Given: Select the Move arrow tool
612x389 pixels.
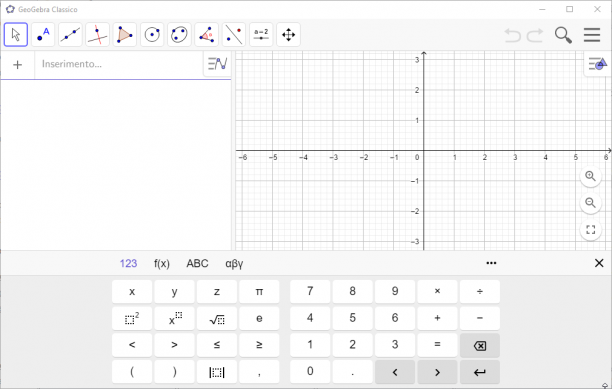Looking at the screenshot, I should pyautogui.click(x=16, y=35).
